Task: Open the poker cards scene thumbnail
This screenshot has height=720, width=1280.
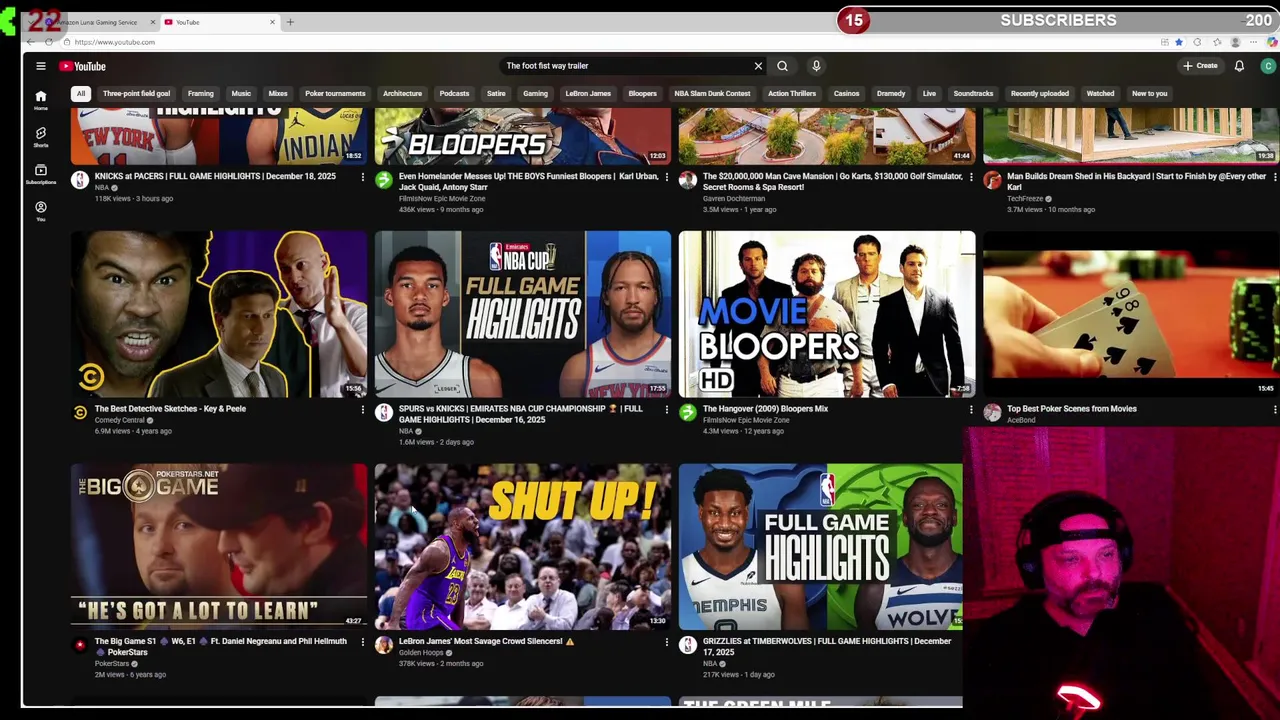Action: point(1131,314)
